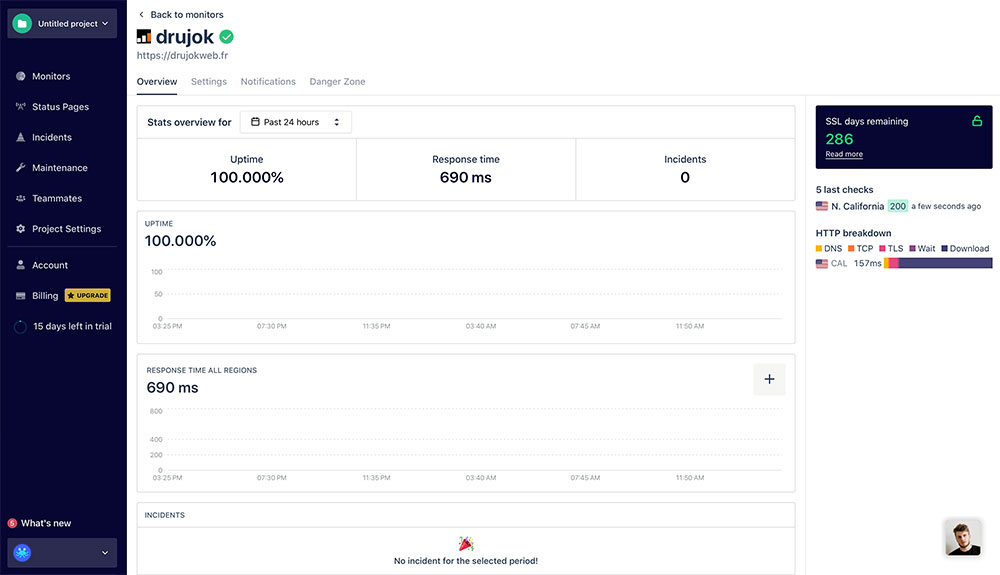Select the Overview tab
The height and width of the screenshot is (575, 1000).
coord(157,82)
